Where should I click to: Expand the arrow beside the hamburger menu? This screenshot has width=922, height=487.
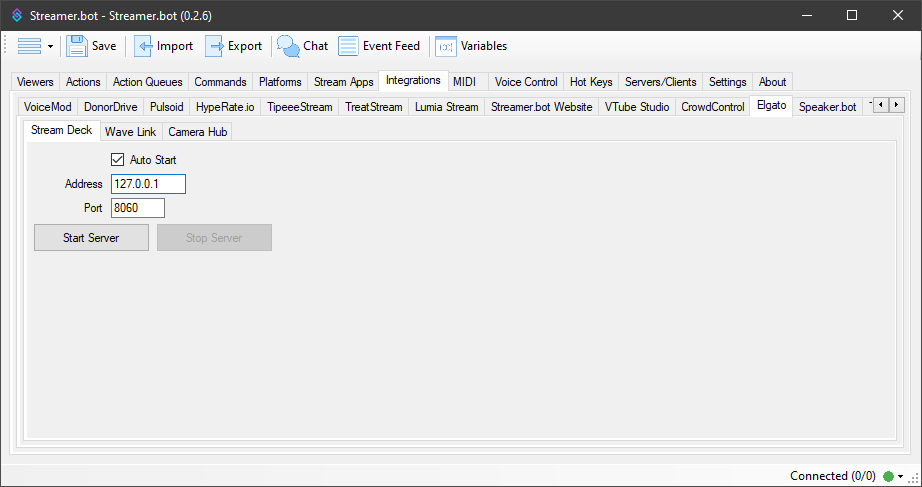[x=51, y=46]
